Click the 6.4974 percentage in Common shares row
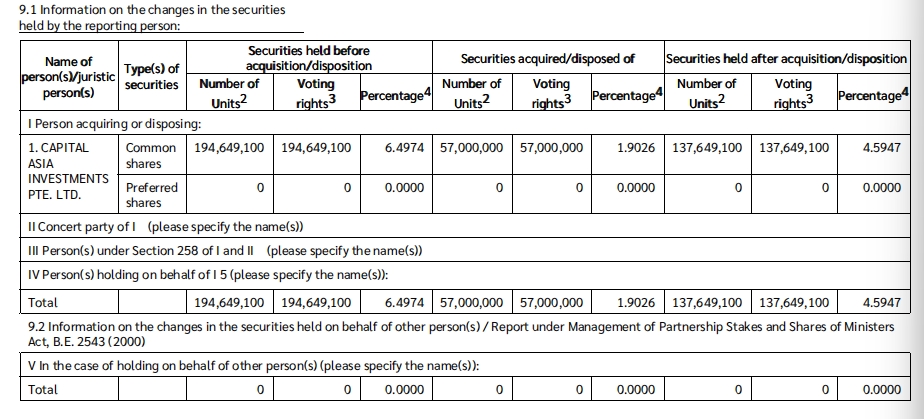Viewport: 924px width, 419px height. pyautogui.click(x=404, y=147)
